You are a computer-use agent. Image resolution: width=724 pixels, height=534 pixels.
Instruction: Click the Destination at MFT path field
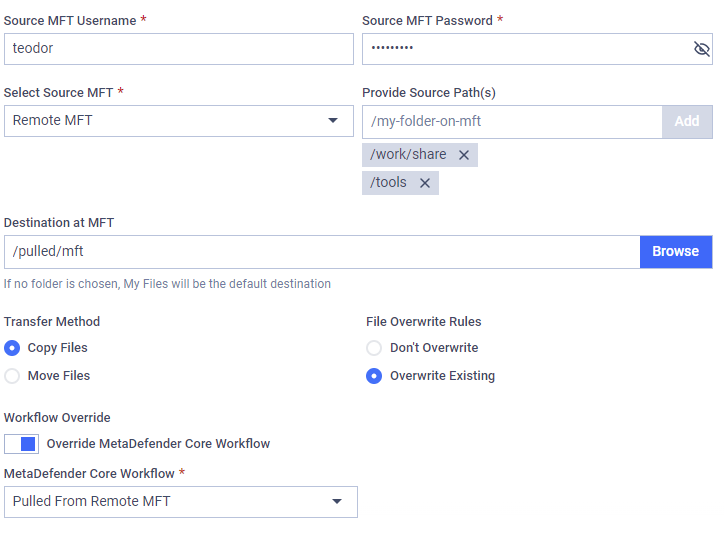pyautogui.click(x=322, y=252)
